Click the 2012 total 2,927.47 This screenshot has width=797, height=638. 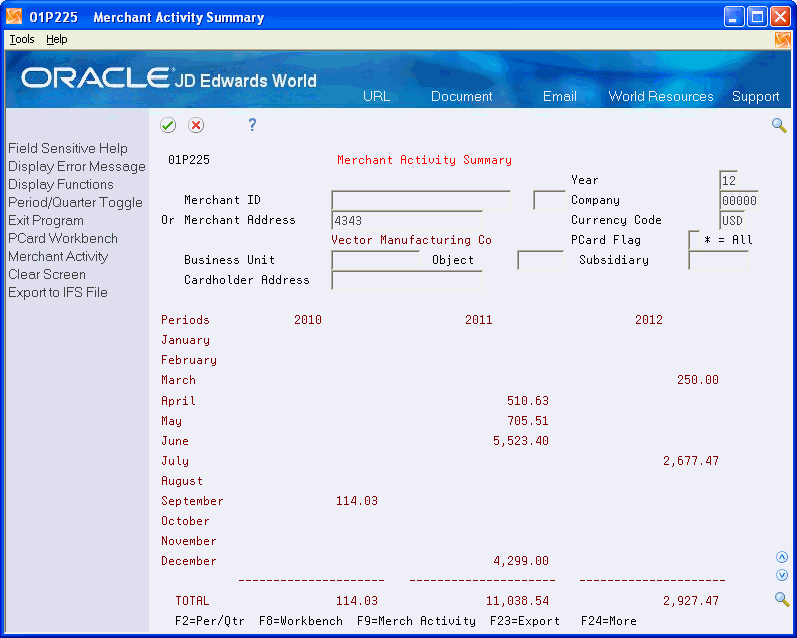[x=691, y=601]
